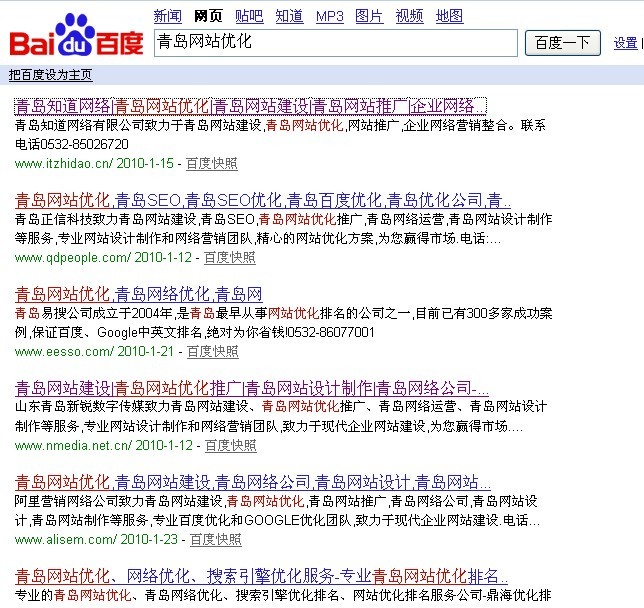Open the 设置 link
Image resolution: width=644 pixels, height=608 pixels.
click(x=626, y=43)
